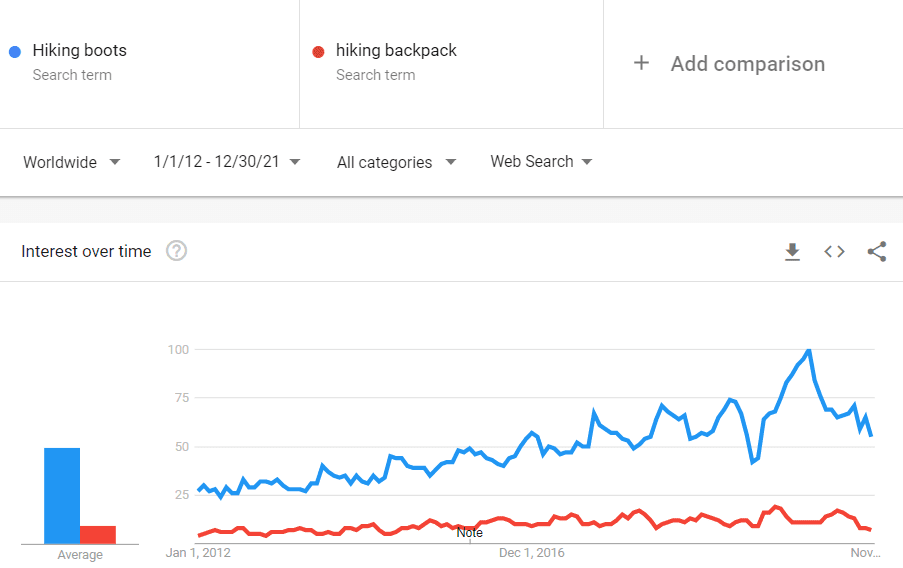The image size is (903, 568).
Task: Click the blue average bar
Action: [x=62, y=495]
